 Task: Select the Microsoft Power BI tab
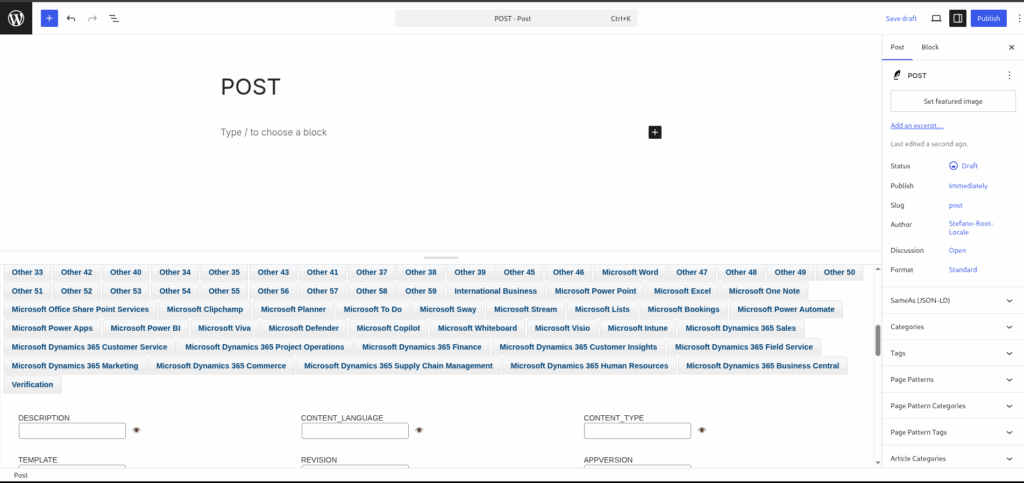(146, 328)
